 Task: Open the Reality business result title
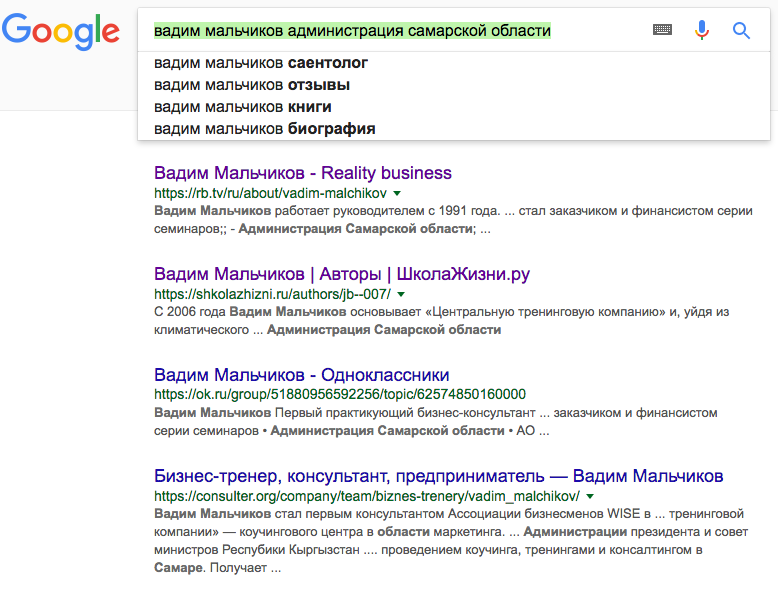[303, 173]
